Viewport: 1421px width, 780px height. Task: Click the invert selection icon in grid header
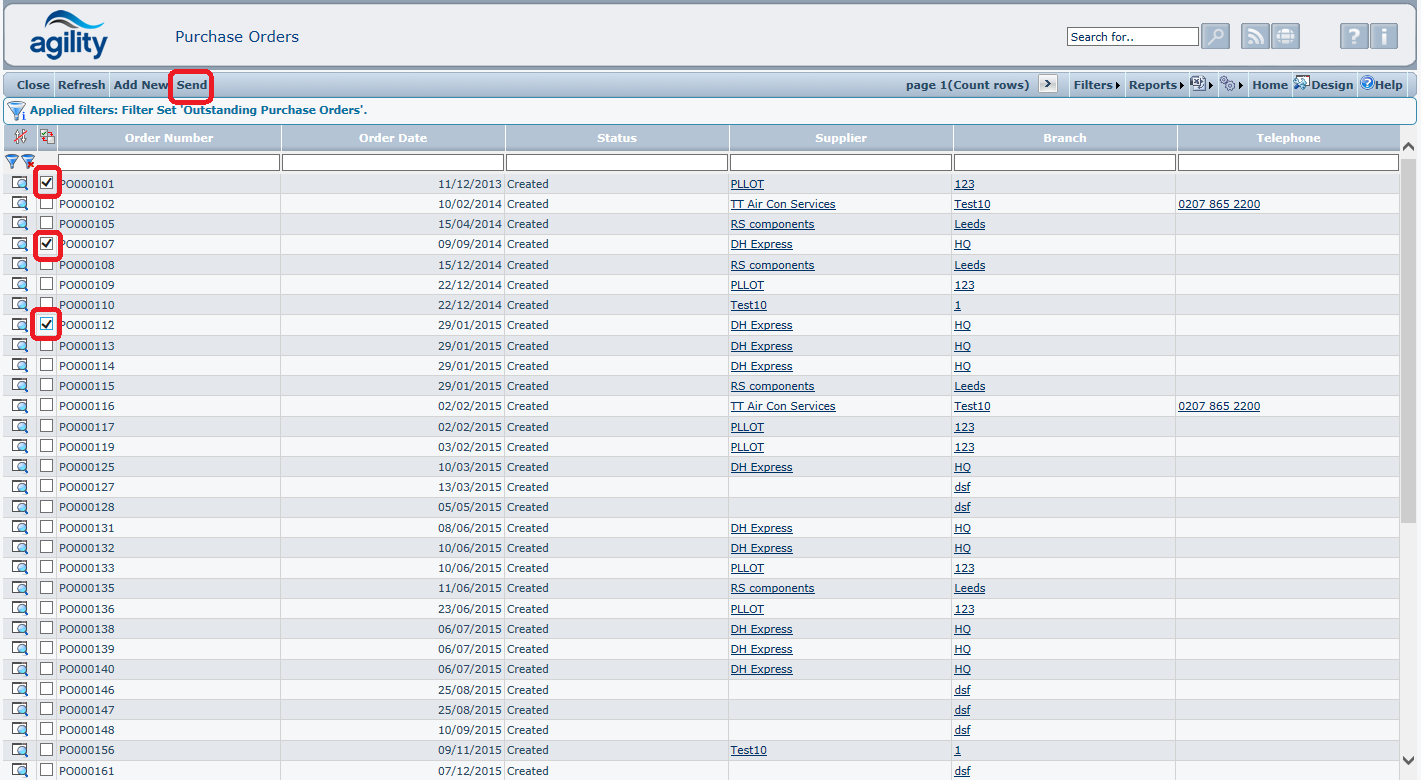[x=47, y=137]
